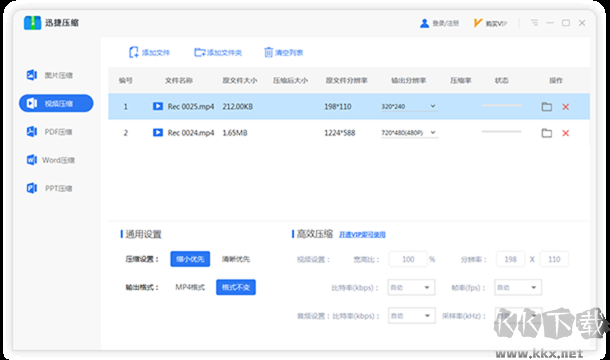Click the 清空列表 trash icon
This screenshot has width=610, height=360.
pyautogui.click(x=268, y=53)
